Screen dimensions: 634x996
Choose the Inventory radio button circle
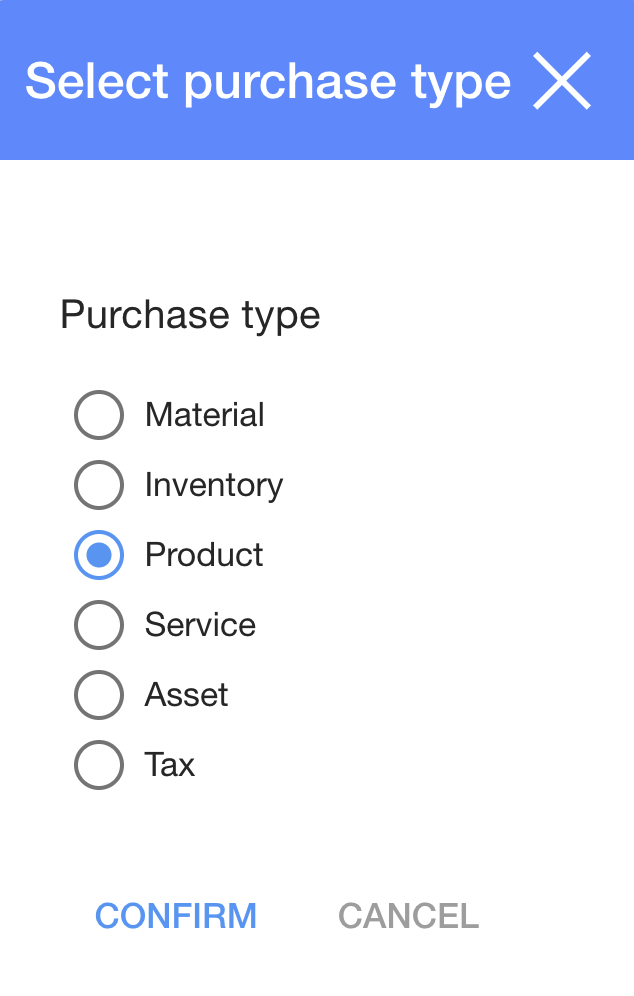click(x=99, y=485)
